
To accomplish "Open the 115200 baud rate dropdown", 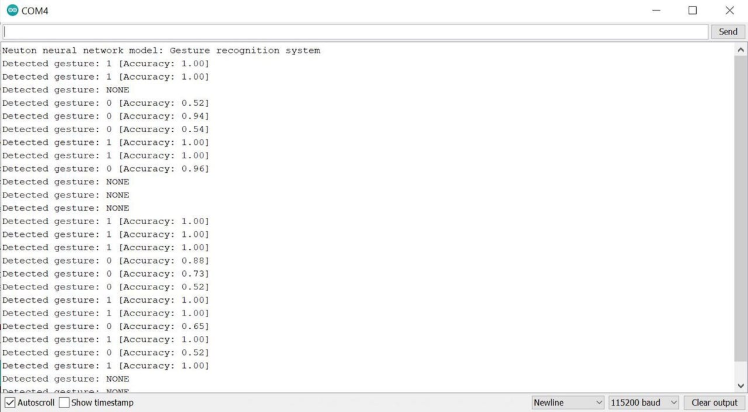I will tap(644, 402).
